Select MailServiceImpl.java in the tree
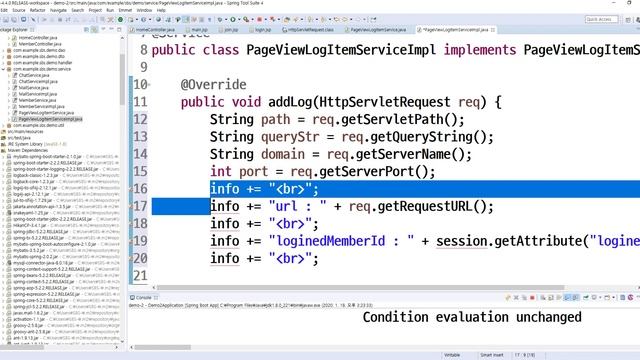The width and height of the screenshot is (640, 360). [x=38, y=94]
